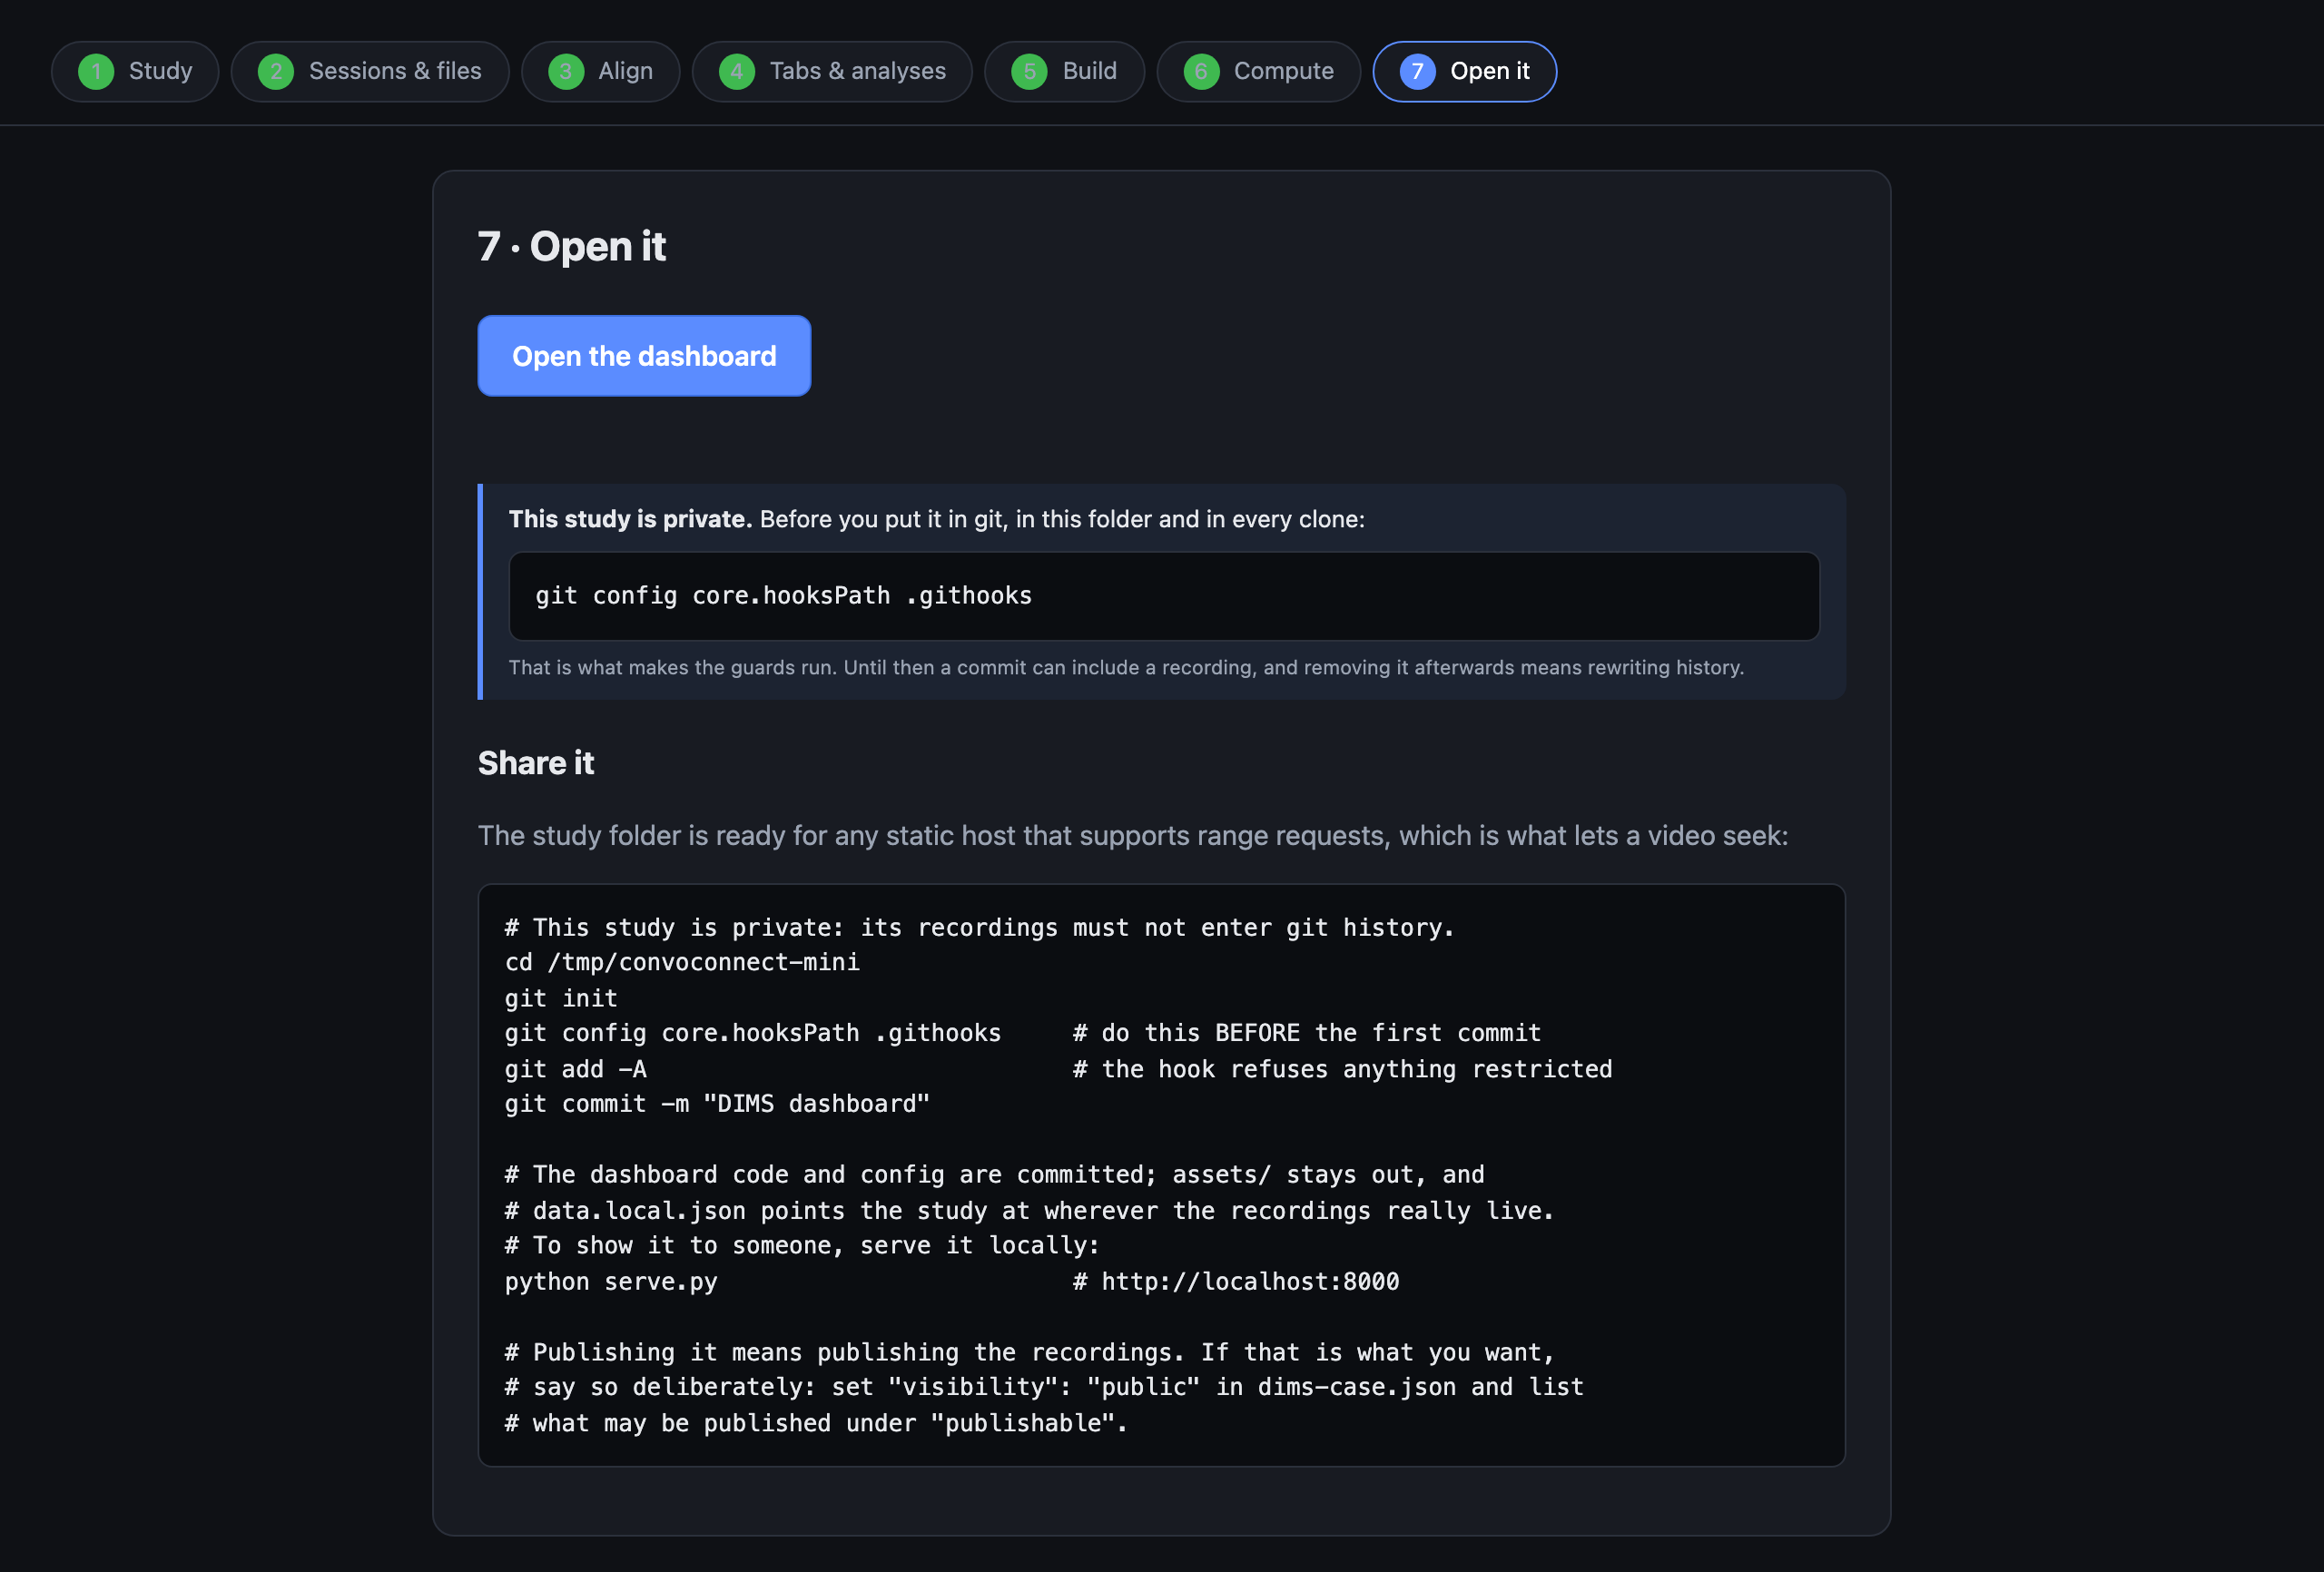The image size is (2324, 1572).
Task: Click the static host range requests sentence
Action: [1133, 835]
